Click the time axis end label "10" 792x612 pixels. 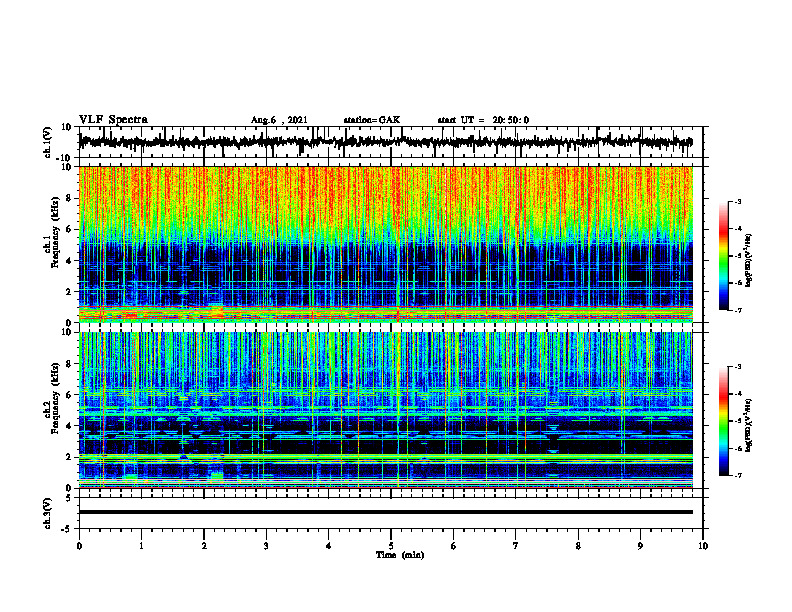[703, 546]
